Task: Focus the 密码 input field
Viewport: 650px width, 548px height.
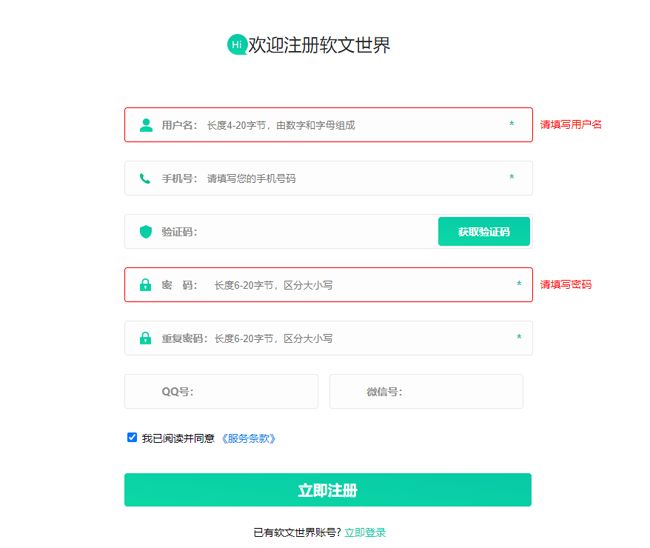Action: coord(360,285)
